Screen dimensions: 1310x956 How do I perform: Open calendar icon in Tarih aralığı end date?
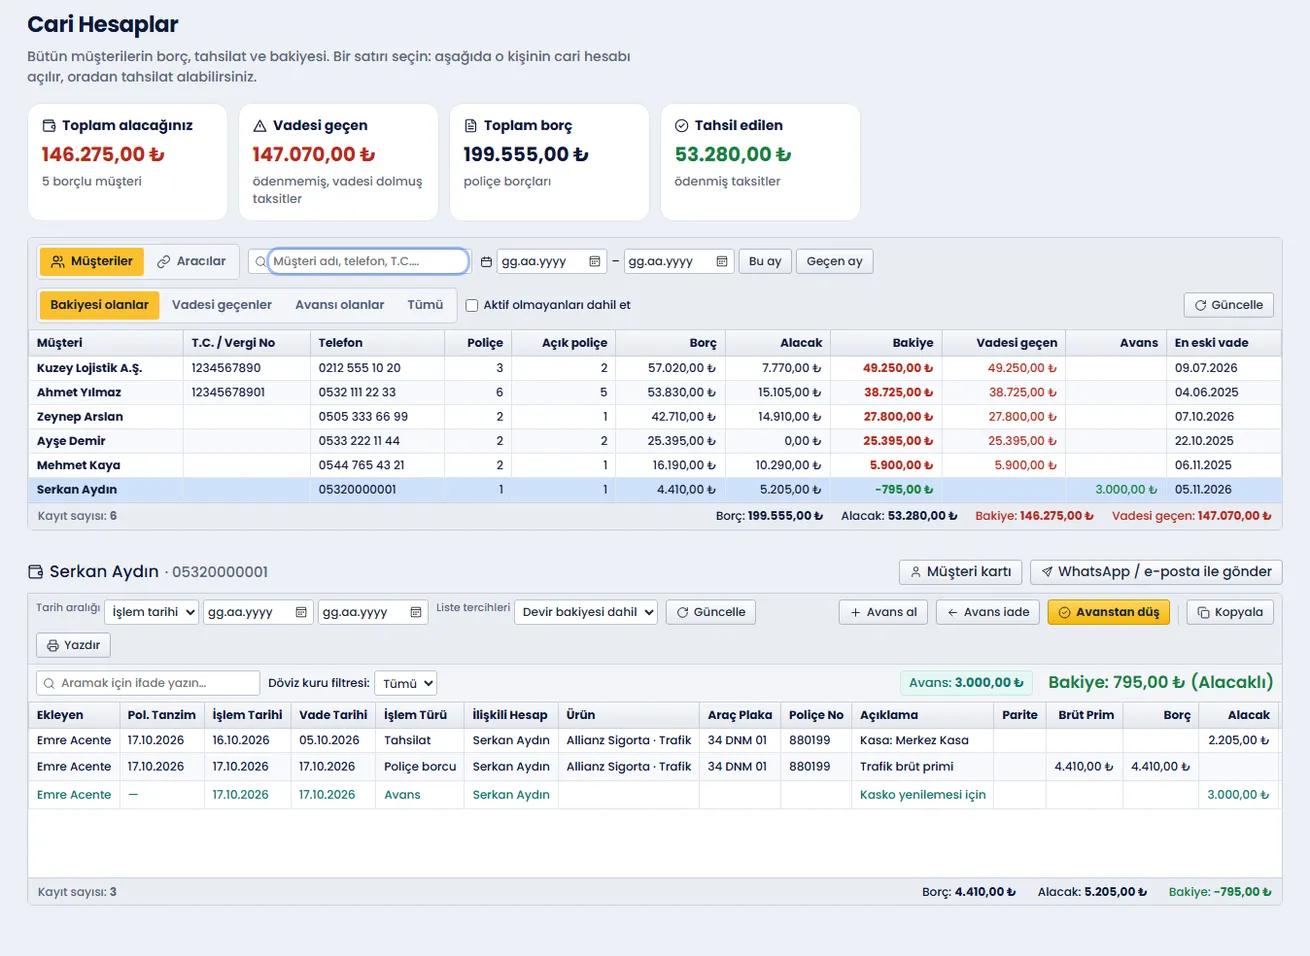[x=416, y=612]
